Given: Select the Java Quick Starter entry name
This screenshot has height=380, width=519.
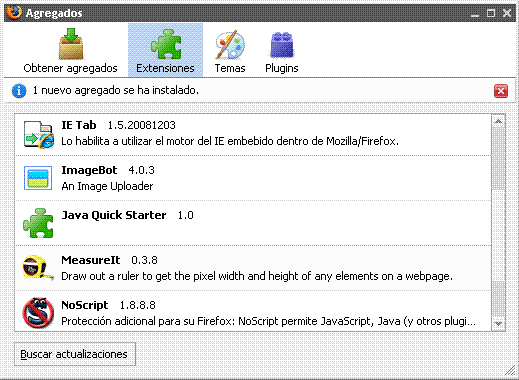Looking at the screenshot, I should coord(114,215).
